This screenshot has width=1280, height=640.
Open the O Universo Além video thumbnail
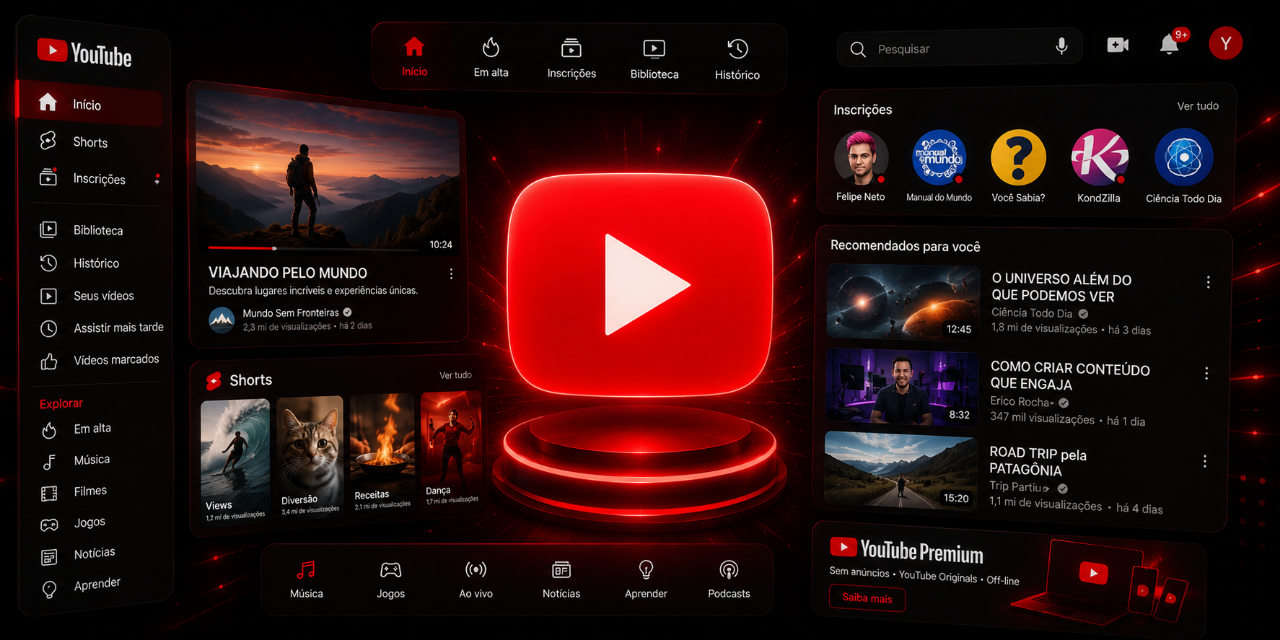(x=903, y=301)
